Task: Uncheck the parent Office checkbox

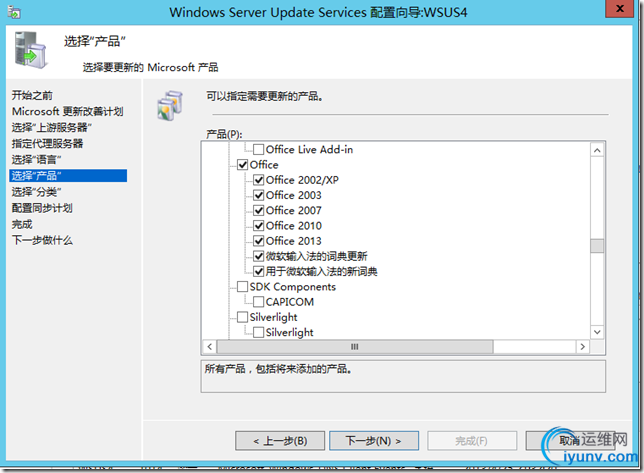Action: click(242, 165)
